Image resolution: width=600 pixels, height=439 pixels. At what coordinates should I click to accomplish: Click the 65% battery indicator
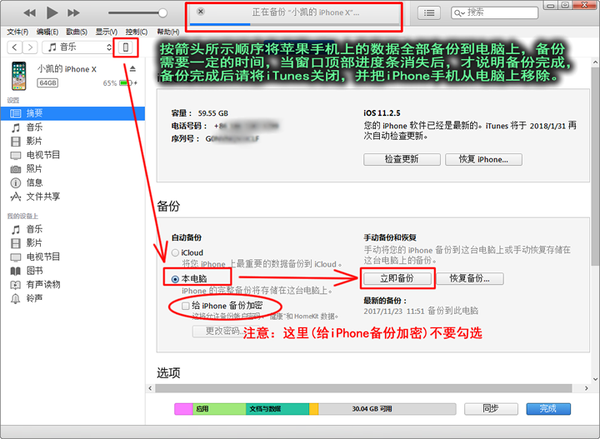coord(120,83)
